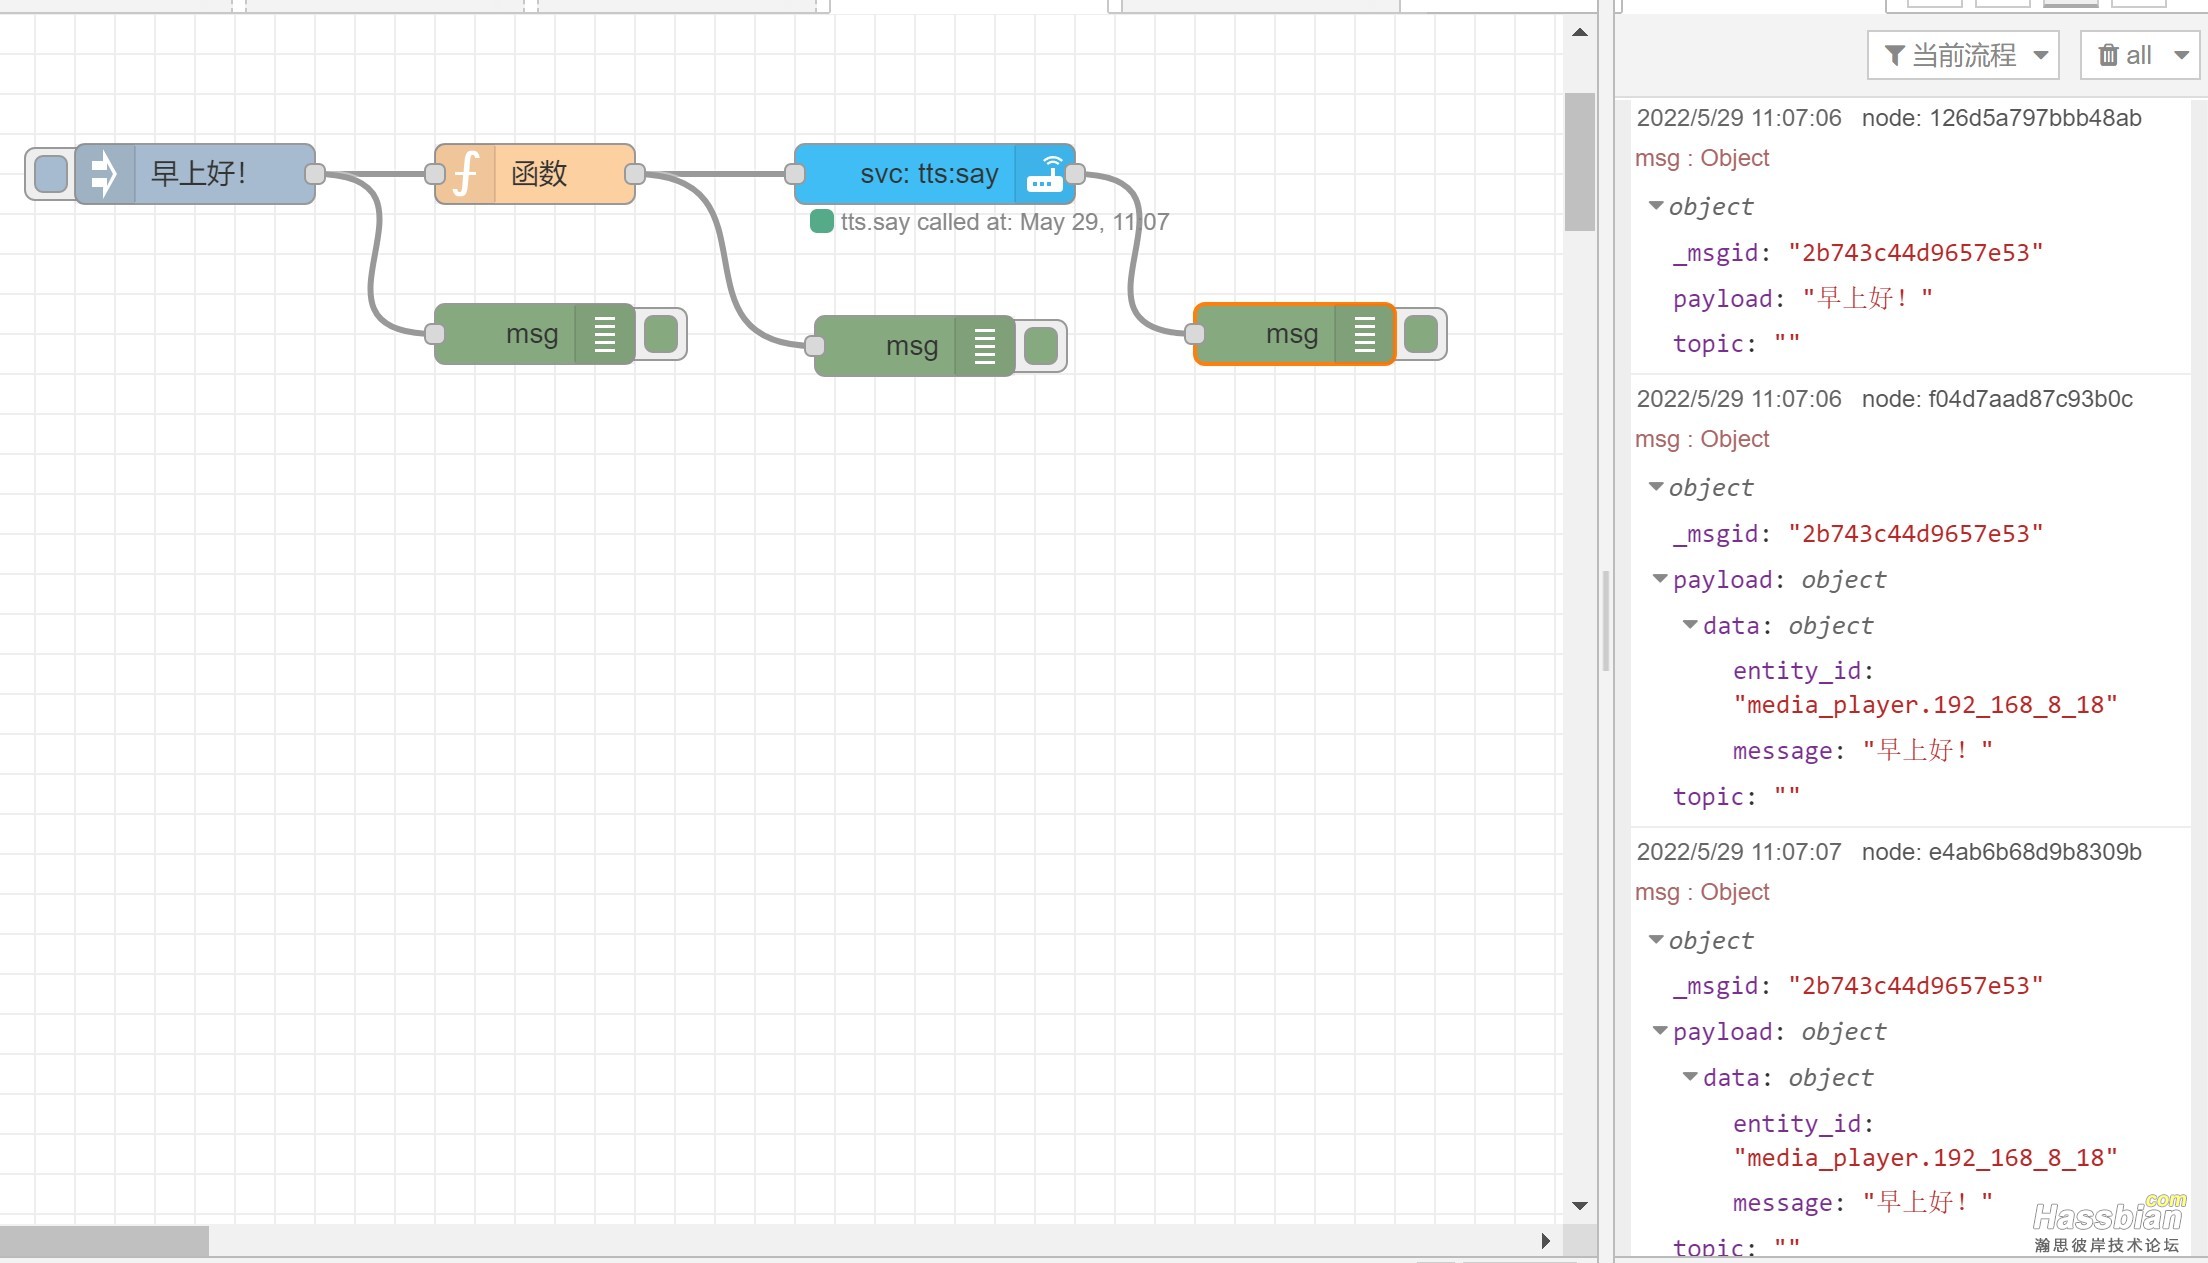2208x1263 pixels.
Task: Click the canvas horizontal scrollbar thumb
Action: (104, 1241)
